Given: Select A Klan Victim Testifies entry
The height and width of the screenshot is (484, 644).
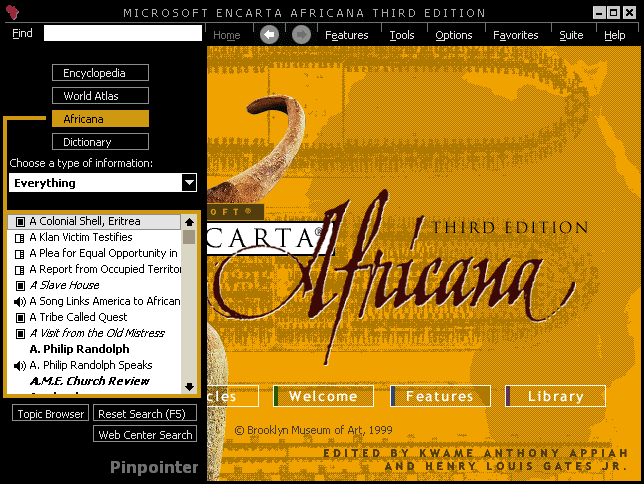Looking at the screenshot, I should (x=94, y=237).
